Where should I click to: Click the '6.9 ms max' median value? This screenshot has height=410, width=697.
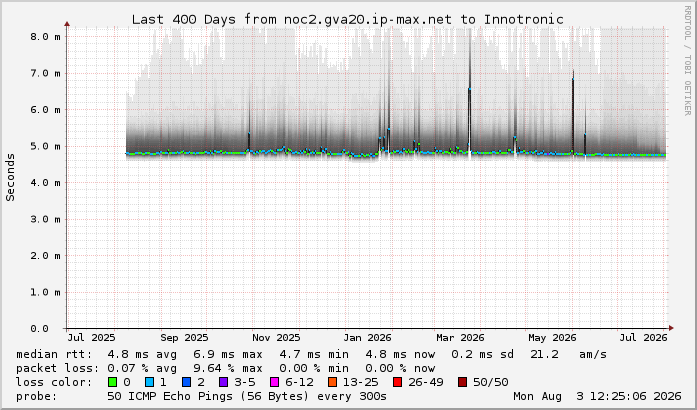228,354
